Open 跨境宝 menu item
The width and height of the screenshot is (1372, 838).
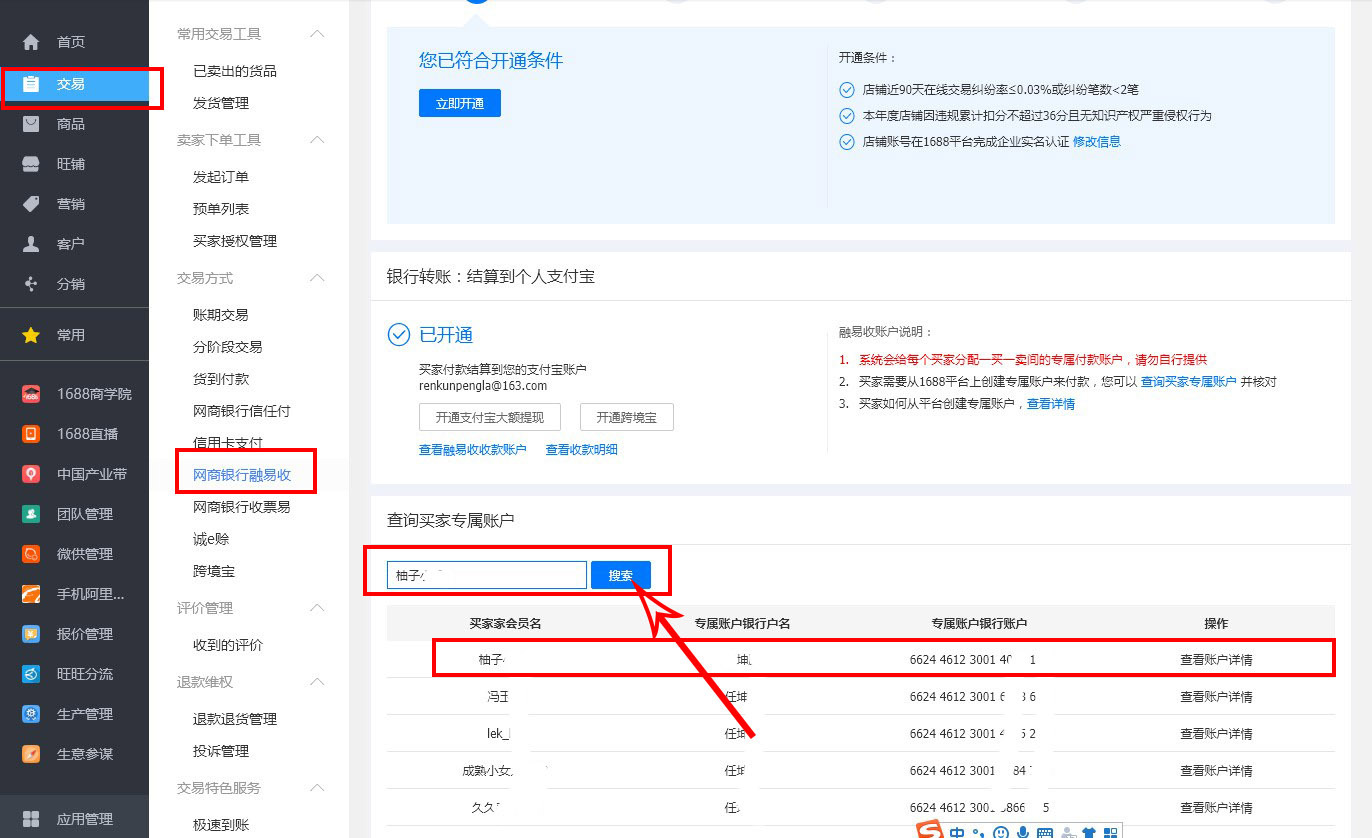click(x=214, y=571)
